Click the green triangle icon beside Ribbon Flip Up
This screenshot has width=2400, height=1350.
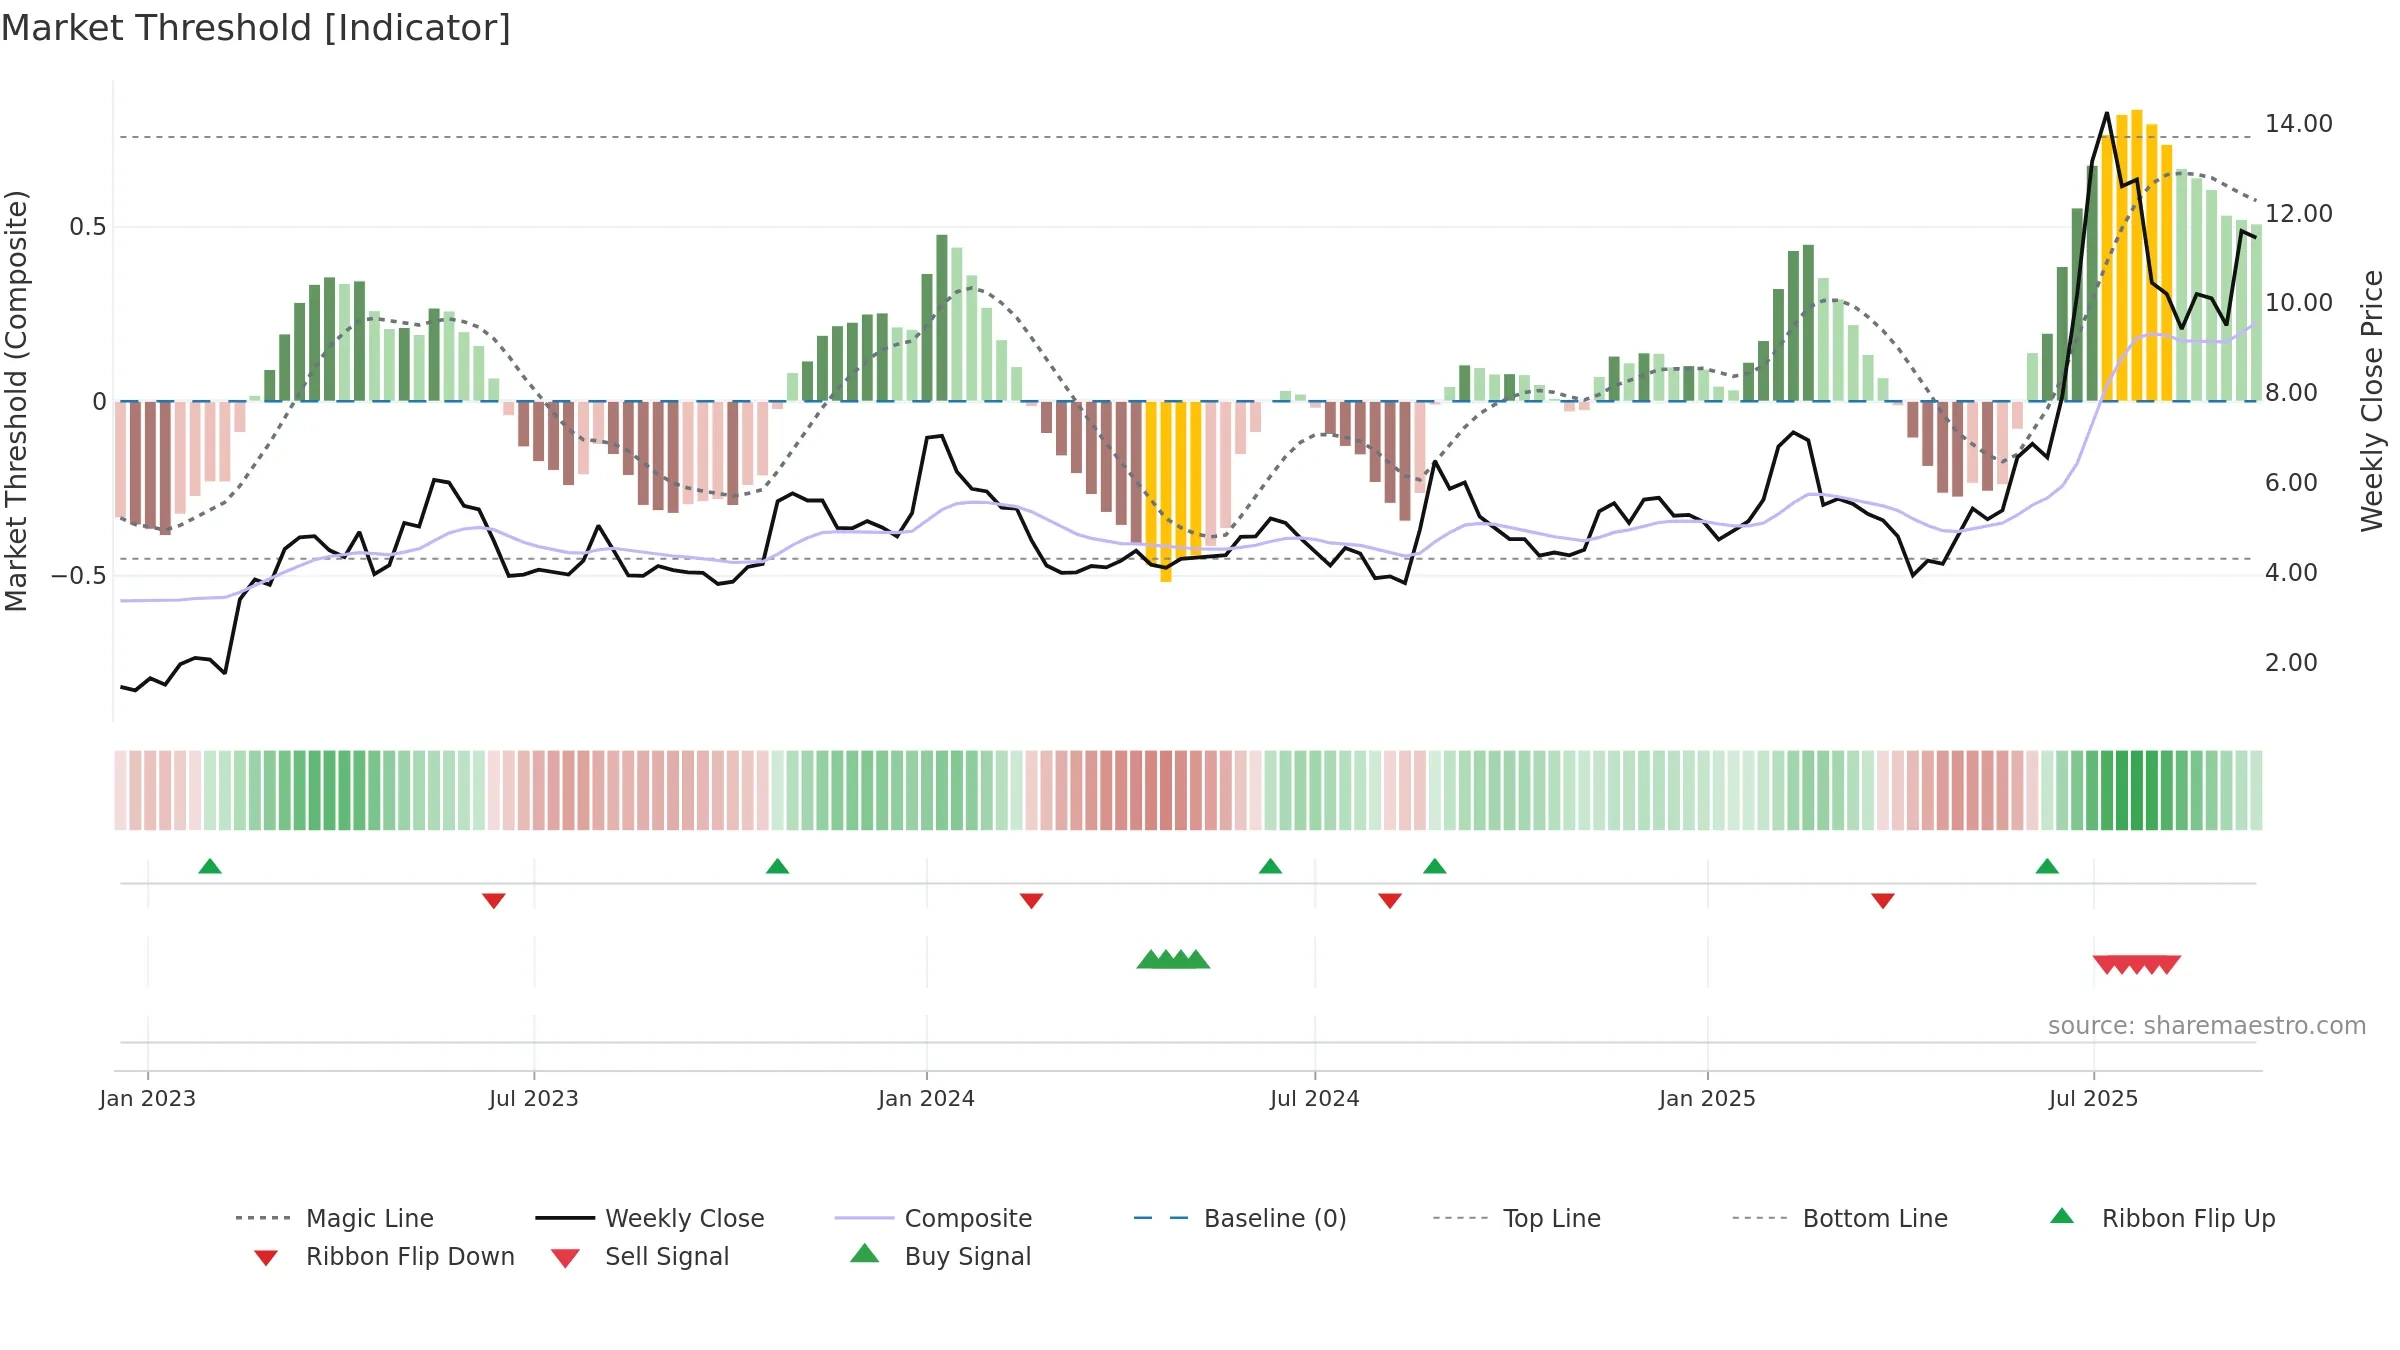click(2062, 1216)
